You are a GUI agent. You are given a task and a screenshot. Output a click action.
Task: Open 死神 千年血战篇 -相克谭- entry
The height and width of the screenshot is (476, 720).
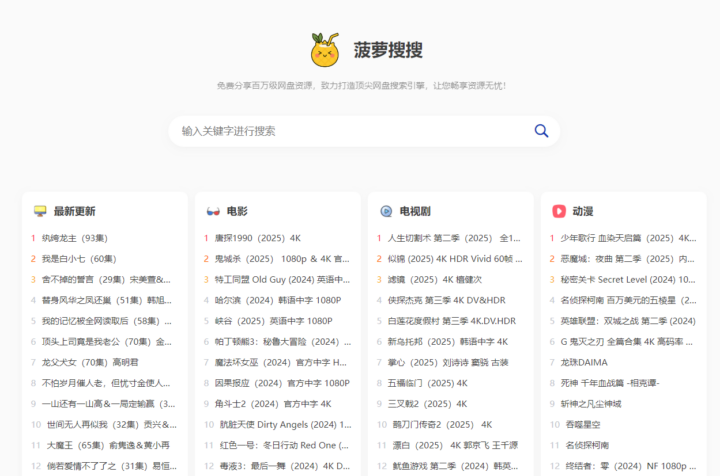coord(610,383)
